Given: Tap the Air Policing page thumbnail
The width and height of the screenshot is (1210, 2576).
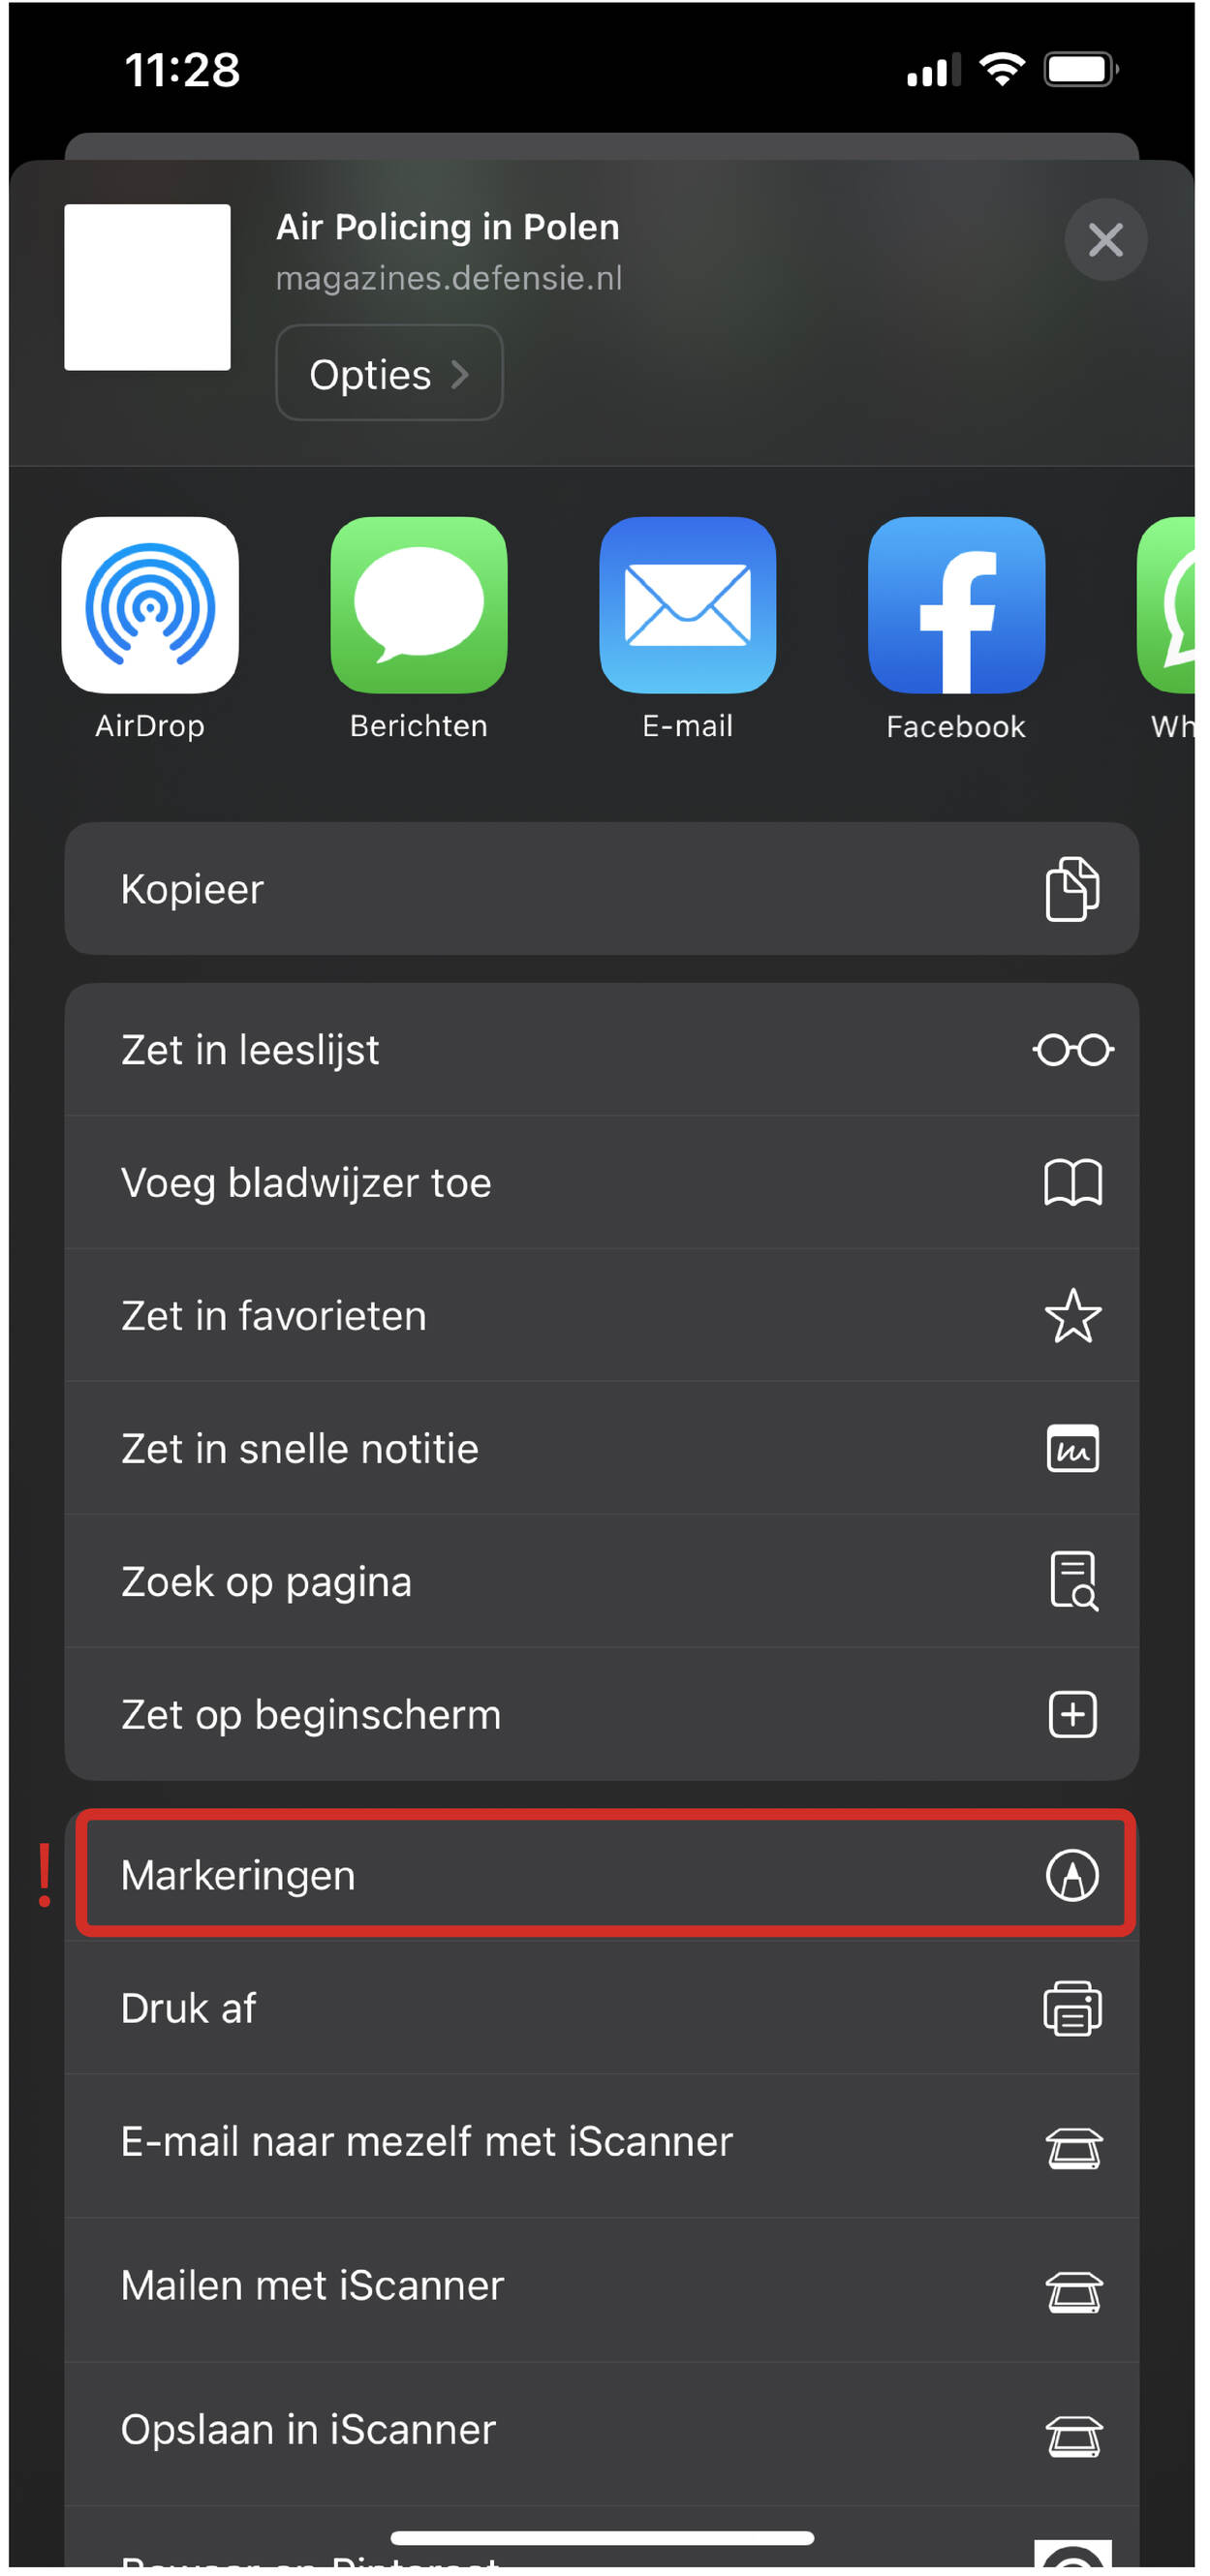Looking at the screenshot, I should coord(147,287).
